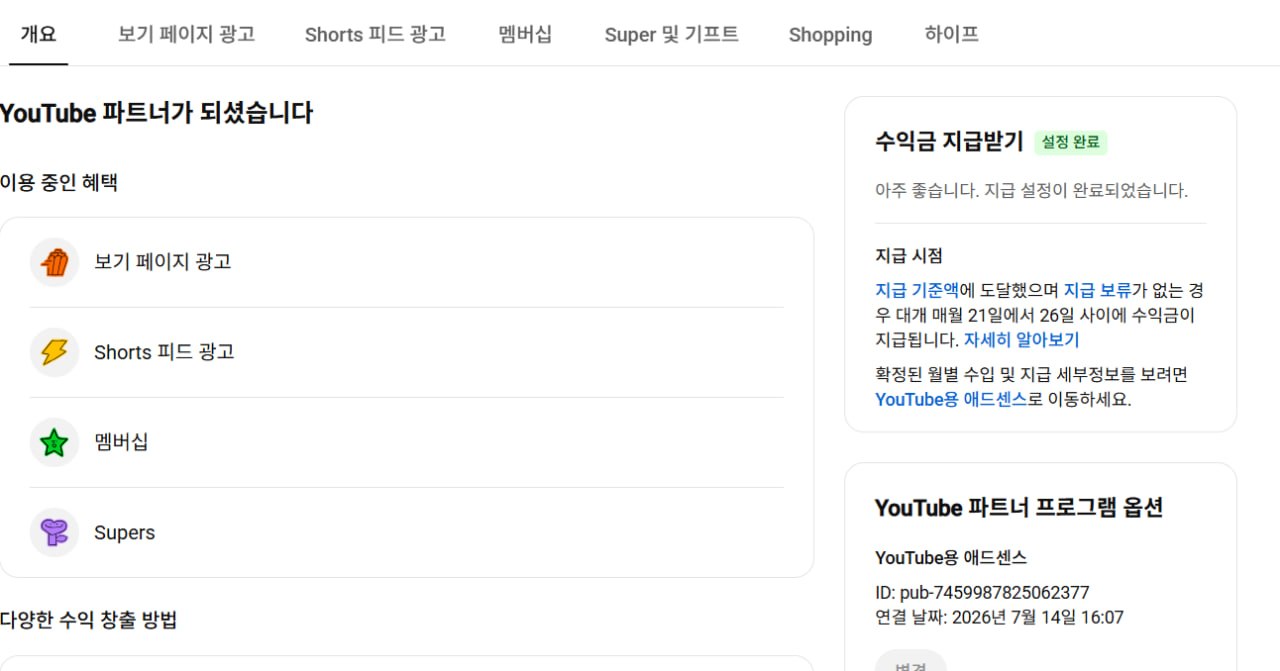Go to the Super 및 기프트 tab

coord(671,34)
